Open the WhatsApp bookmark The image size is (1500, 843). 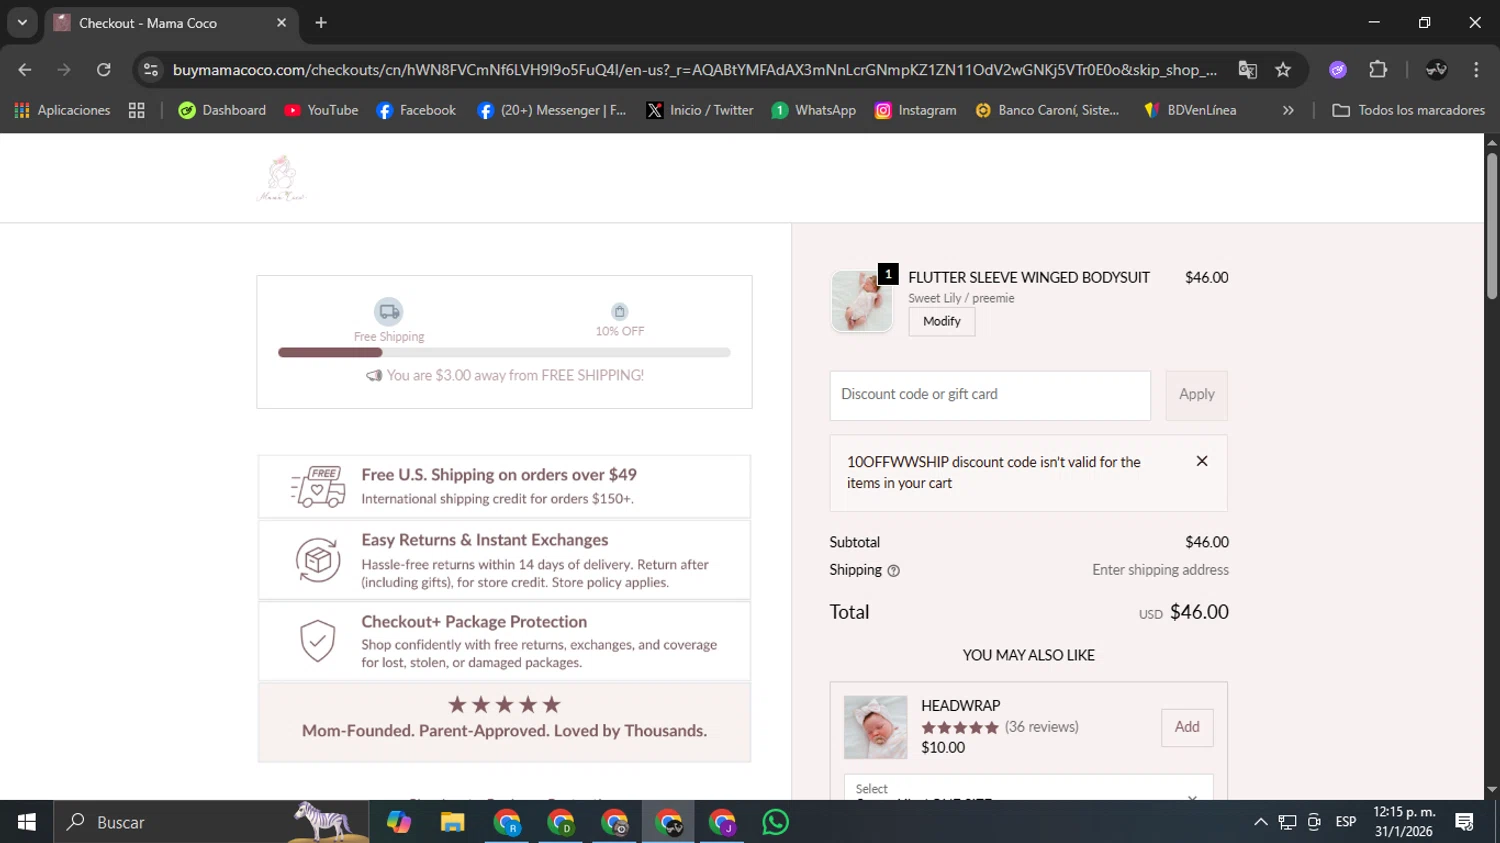[x=814, y=110]
